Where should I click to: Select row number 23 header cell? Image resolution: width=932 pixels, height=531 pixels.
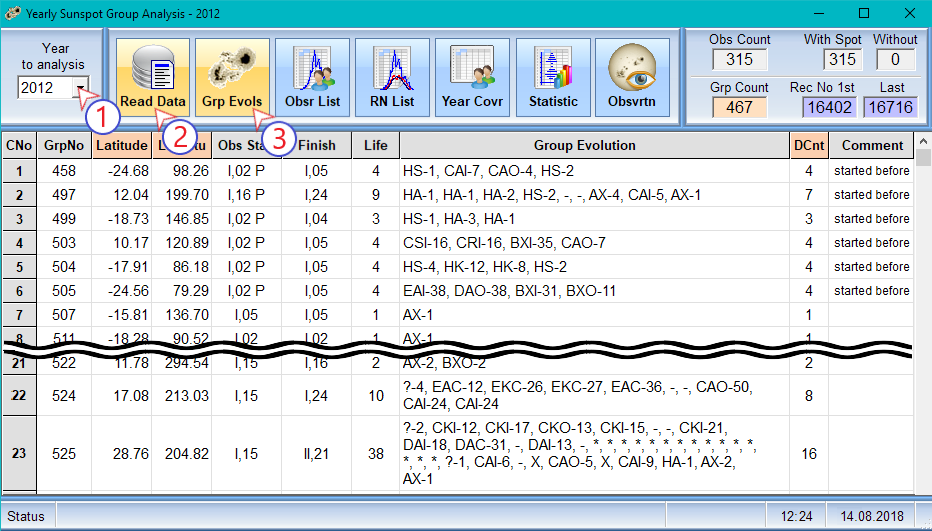click(19, 454)
